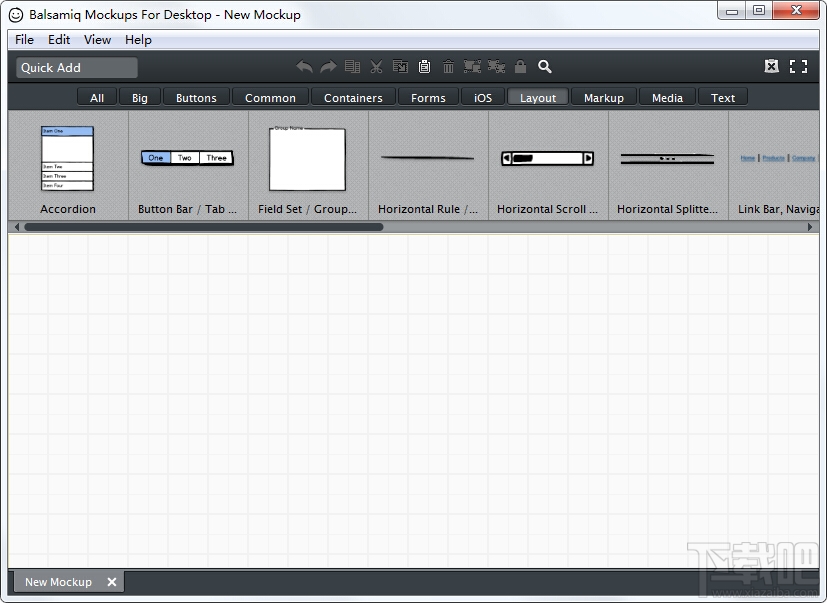This screenshot has height=603, width=827.
Task: Switch to the New Mockup tab
Action: coord(58,582)
